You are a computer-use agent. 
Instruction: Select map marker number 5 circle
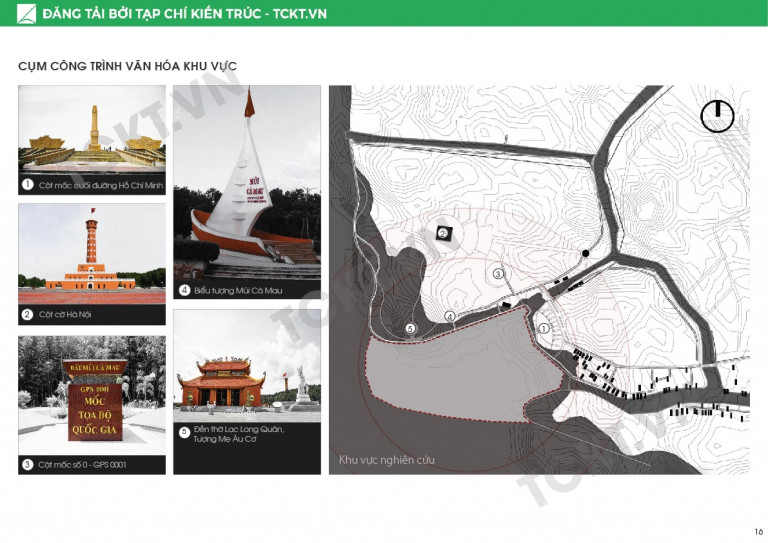pos(410,329)
